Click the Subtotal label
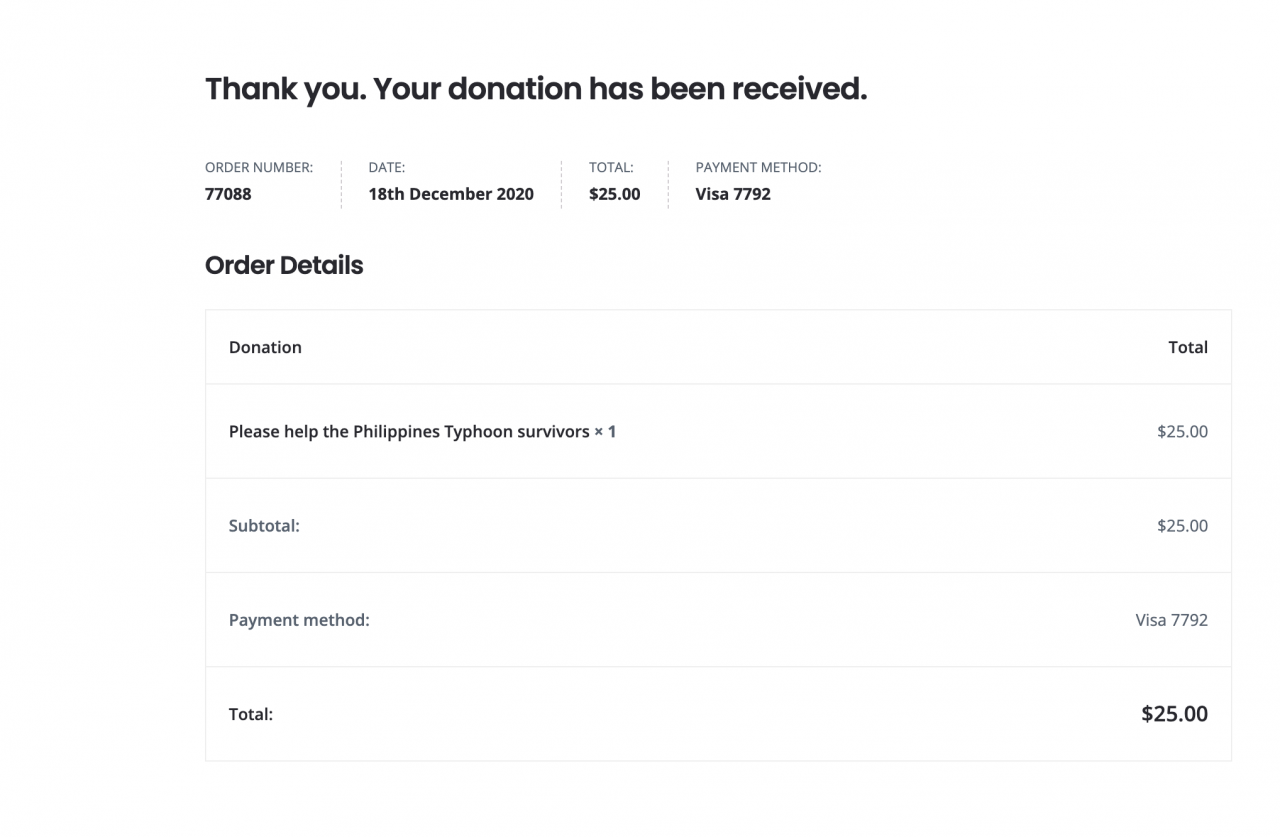This screenshot has height=837, width=1280. click(264, 526)
